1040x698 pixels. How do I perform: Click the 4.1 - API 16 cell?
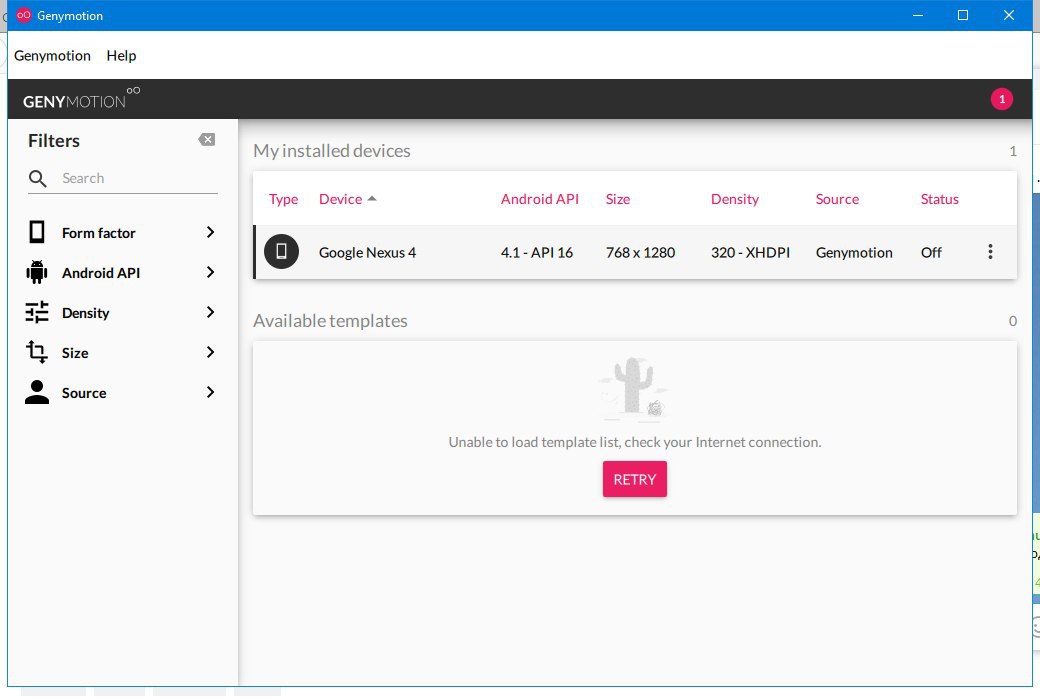[x=537, y=253]
